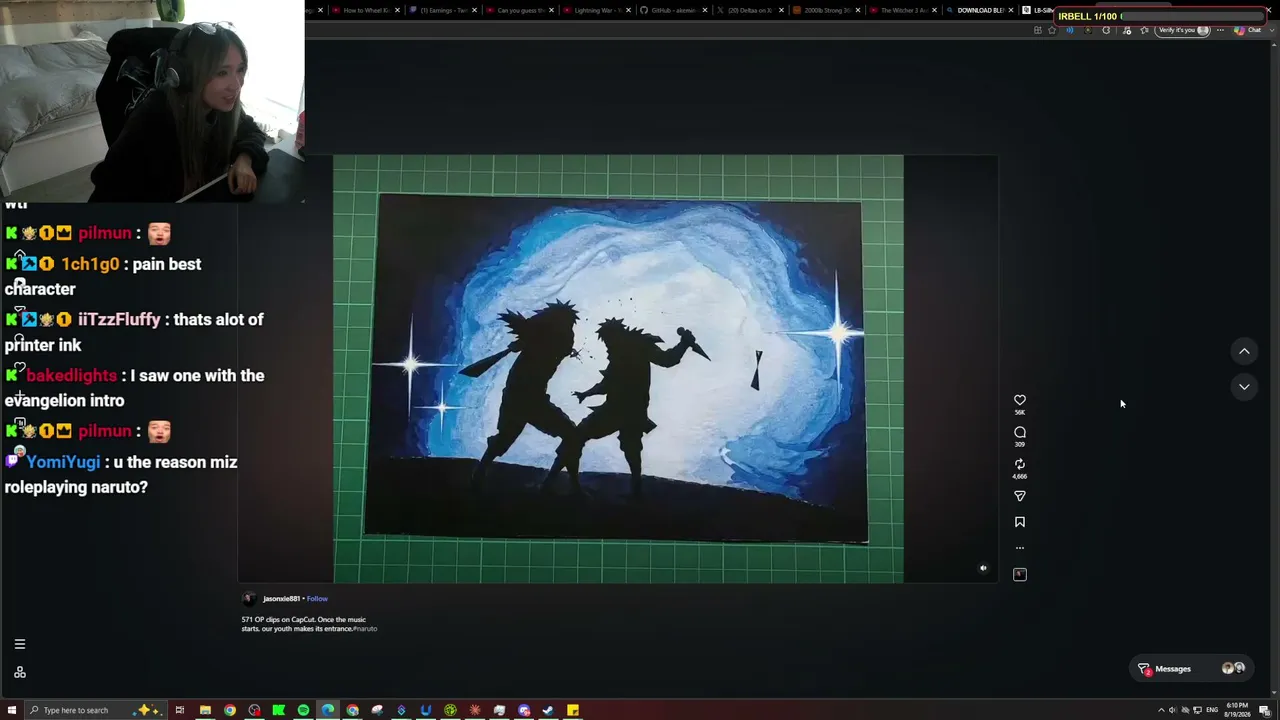Click iiTzzFluffy's username in chat
The width and height of the screenshot is (1280, 720).
(119, 320)
